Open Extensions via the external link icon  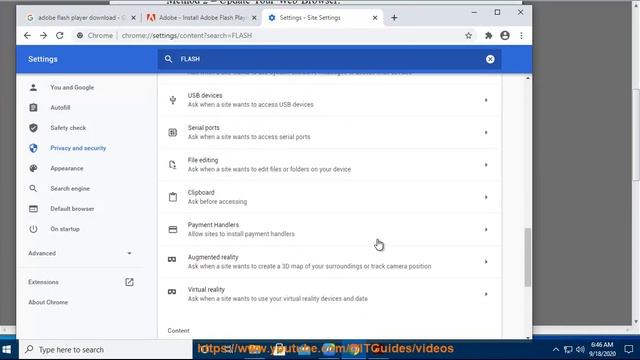pyautogui.click(x=129, y=282)
